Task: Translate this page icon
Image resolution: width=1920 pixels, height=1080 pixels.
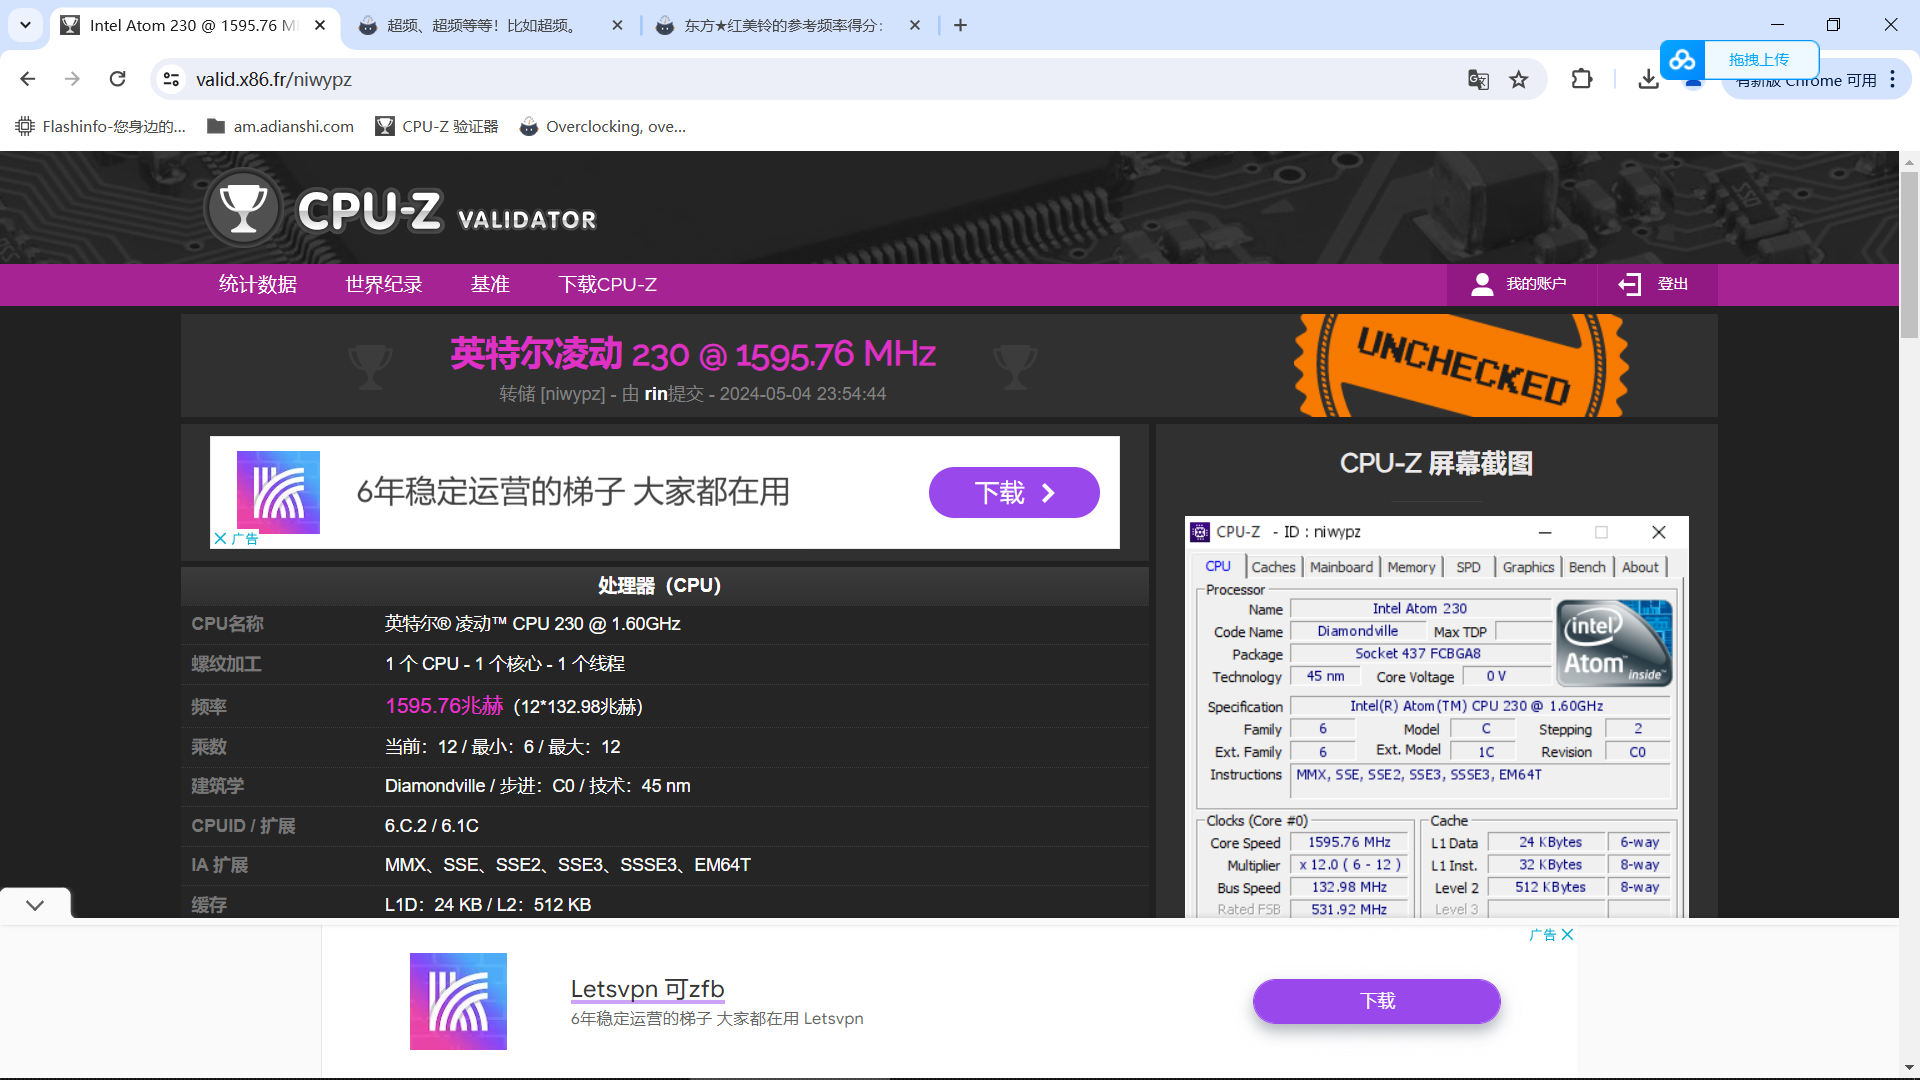Action: [1478, 79]
